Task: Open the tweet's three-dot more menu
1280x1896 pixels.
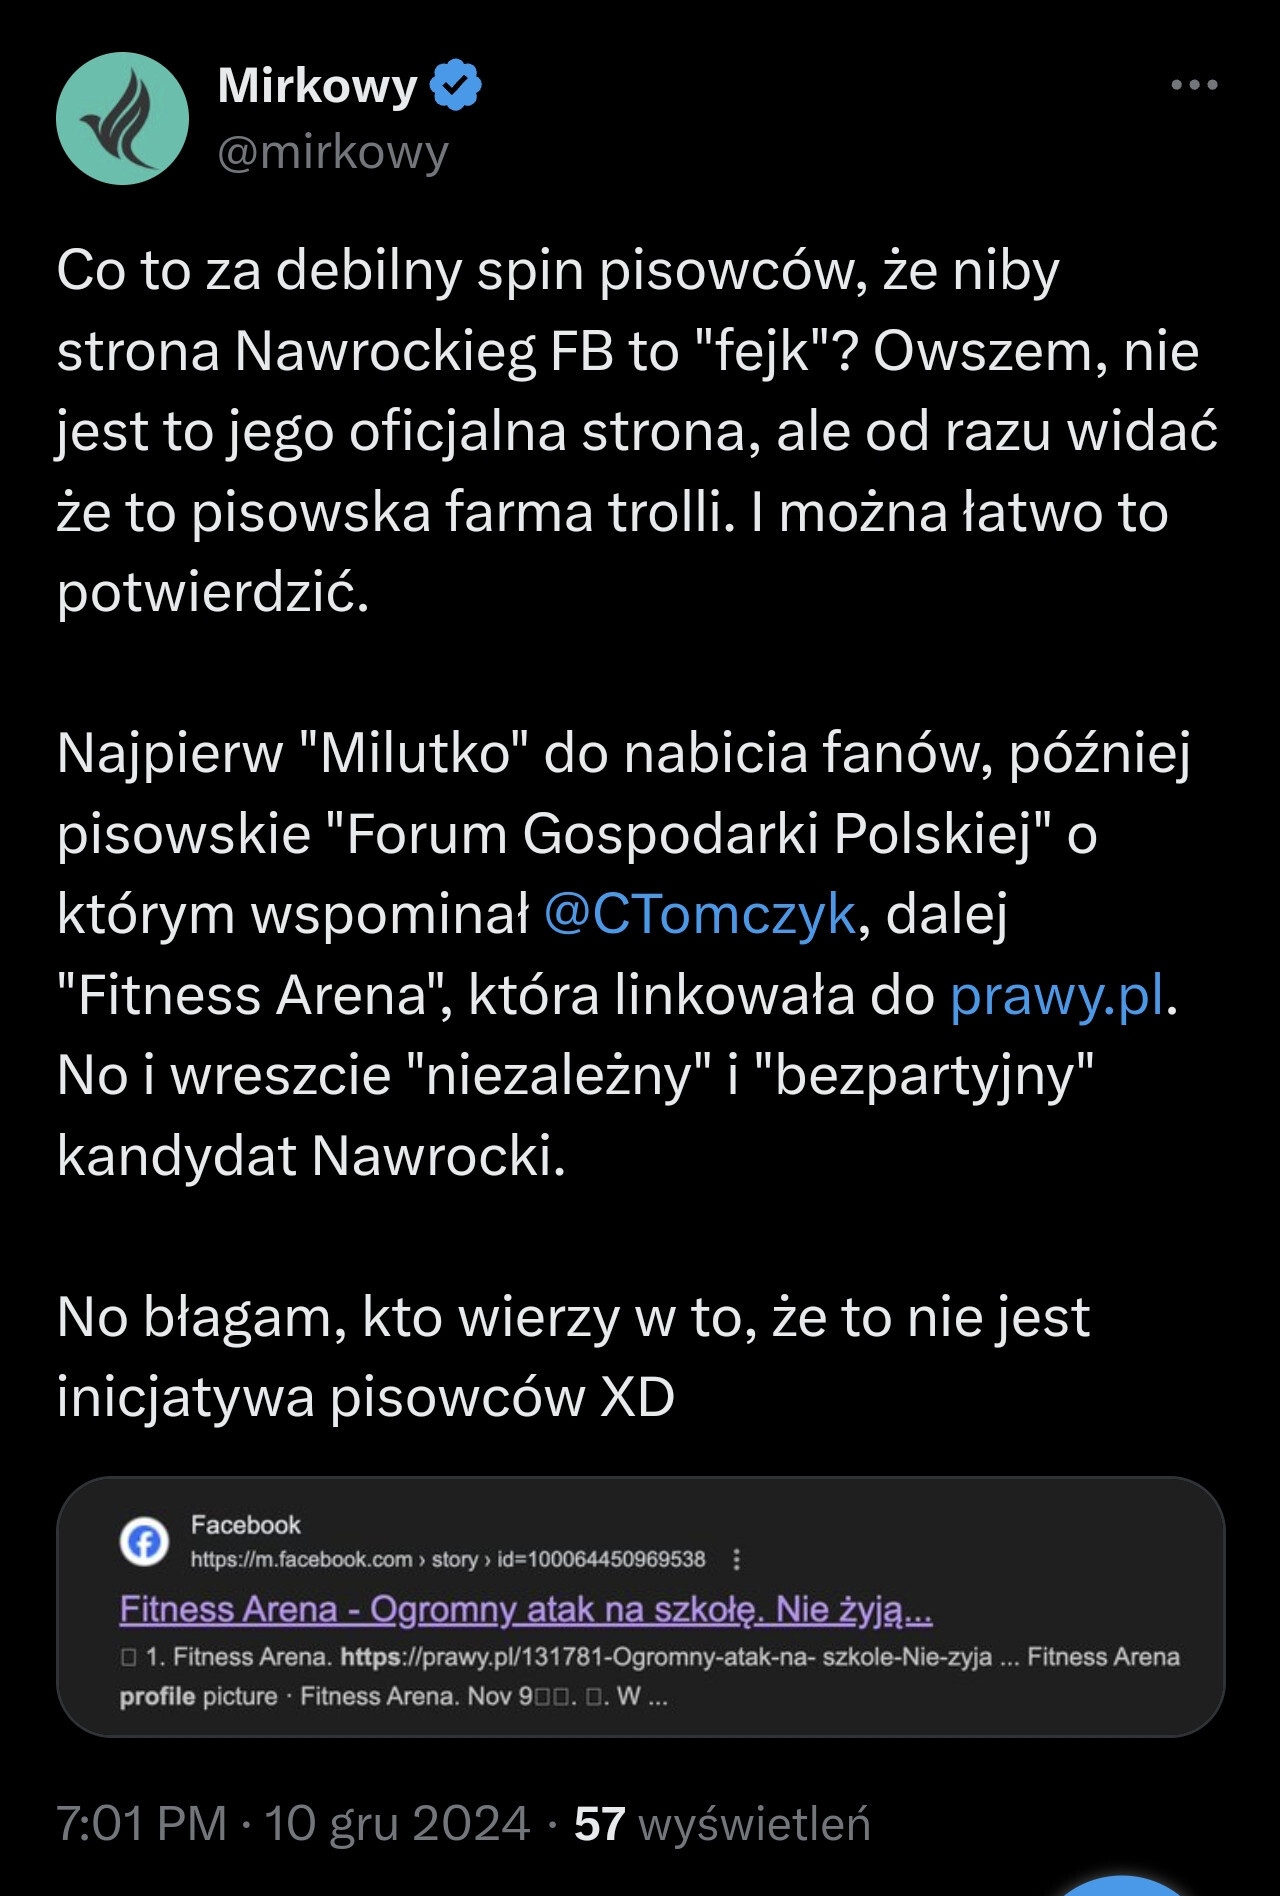Action: 1194,85
